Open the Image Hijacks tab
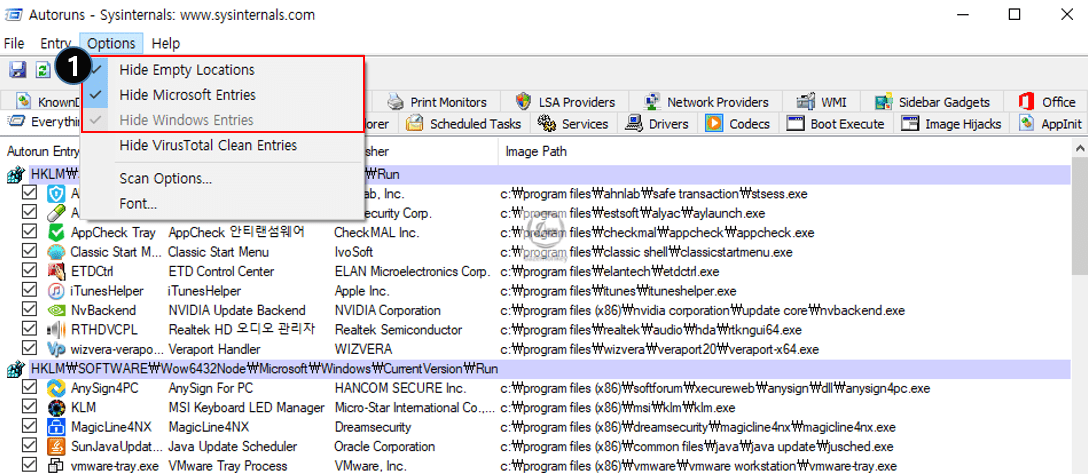This screenshot has height=474, width=1088. (953, 124)
